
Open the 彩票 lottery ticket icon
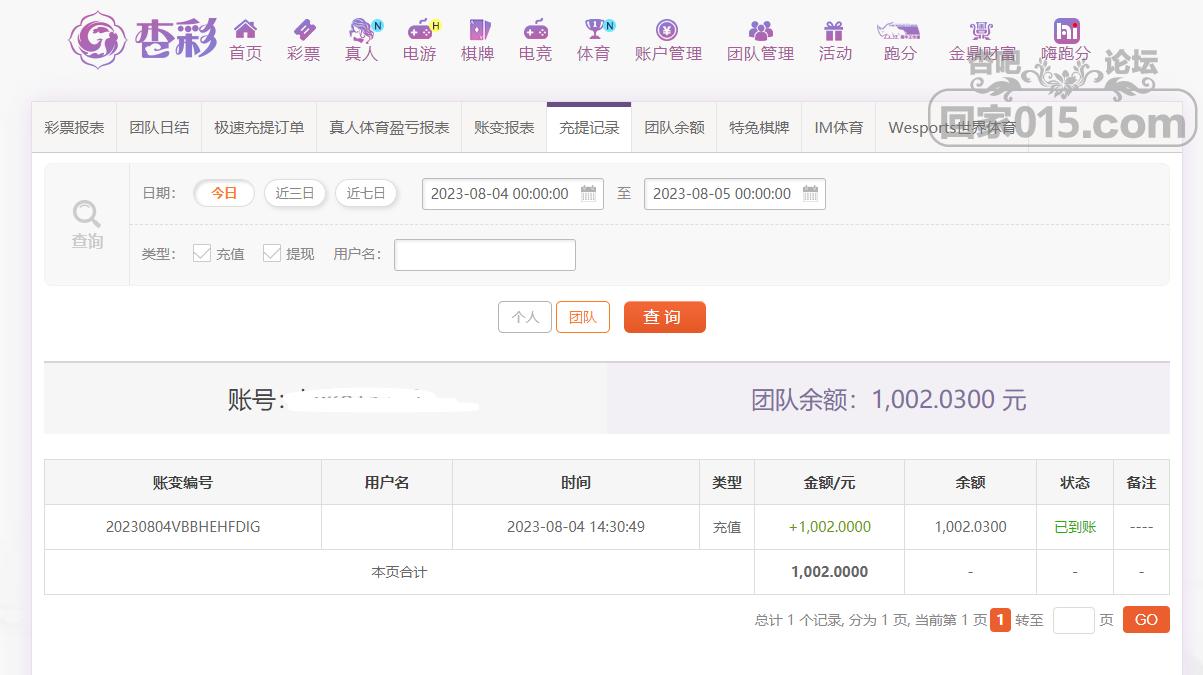[303, 30]
